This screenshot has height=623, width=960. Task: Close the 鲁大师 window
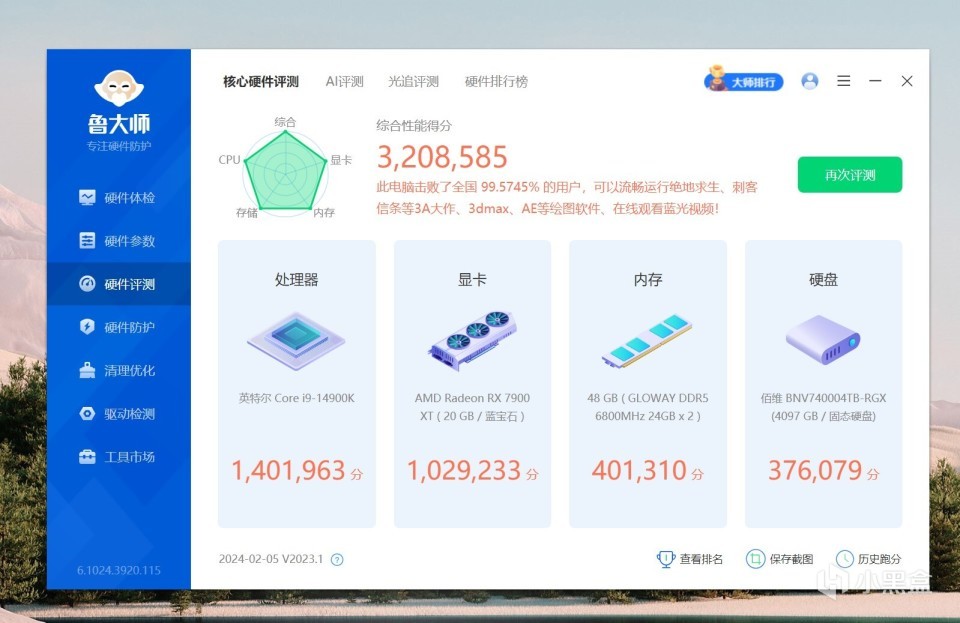(907, 81)
